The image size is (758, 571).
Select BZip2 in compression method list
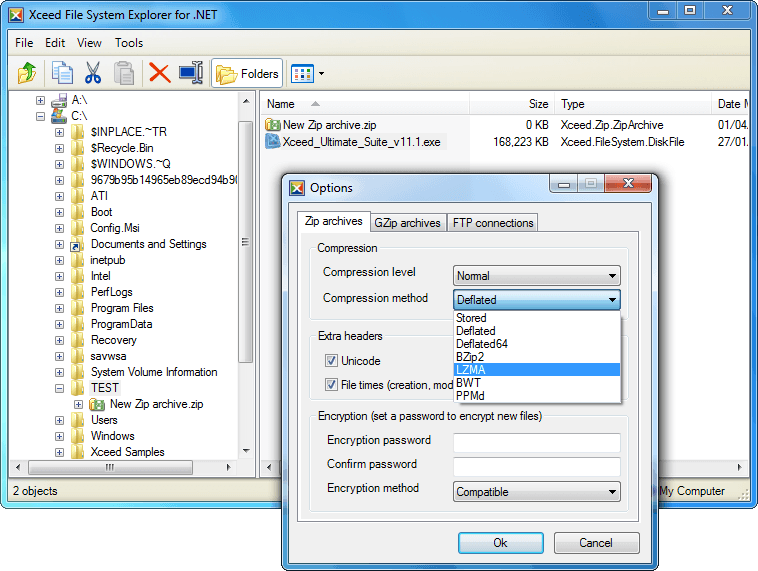(x=537, y=357)
